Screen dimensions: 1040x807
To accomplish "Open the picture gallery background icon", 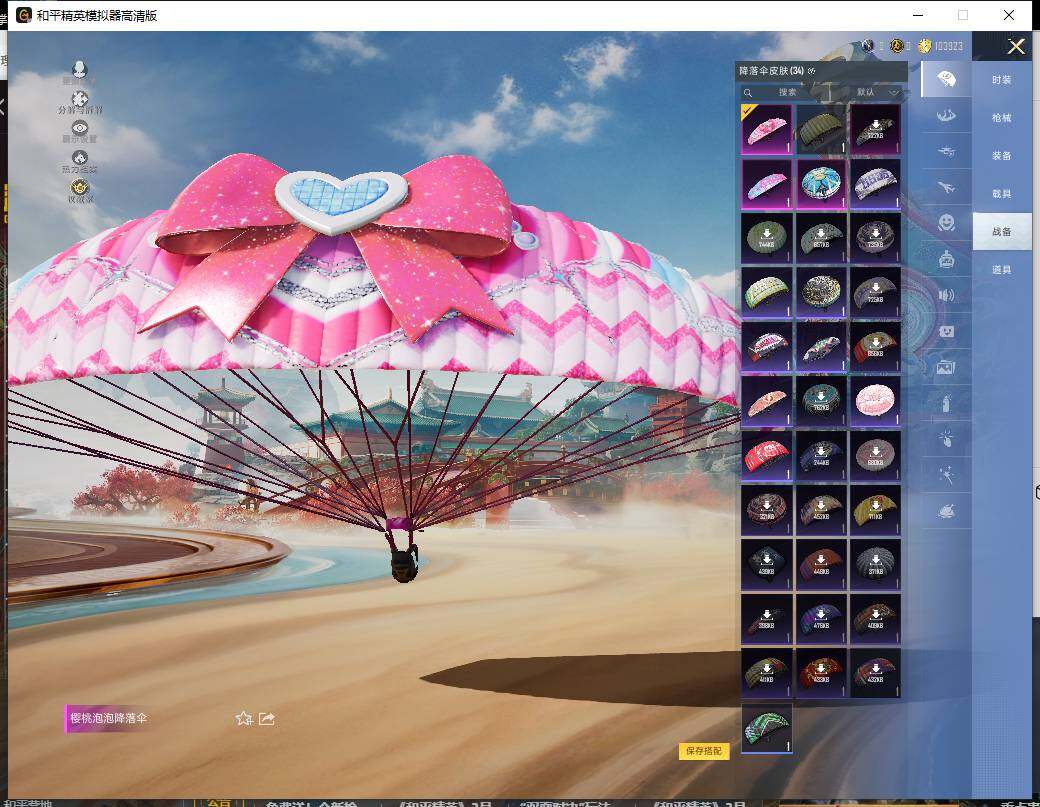I will (x=946, y=367).
